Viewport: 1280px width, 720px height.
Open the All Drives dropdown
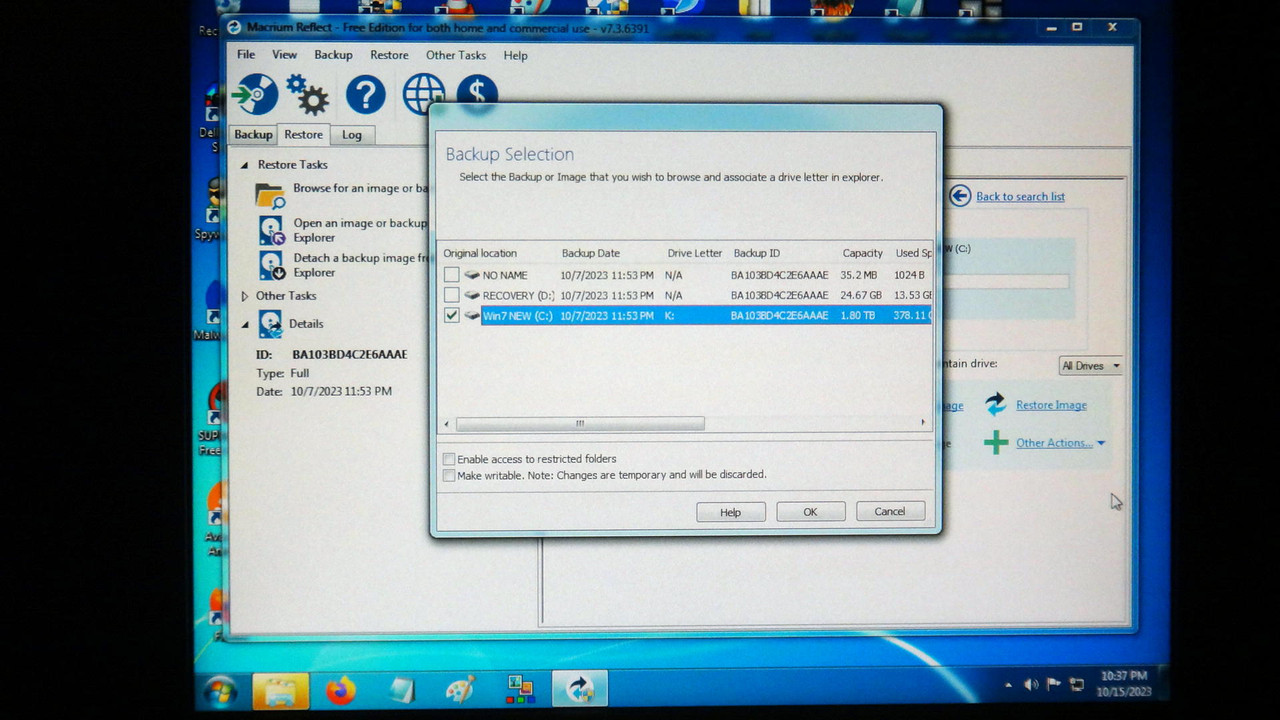click(x=1090, y=366)
